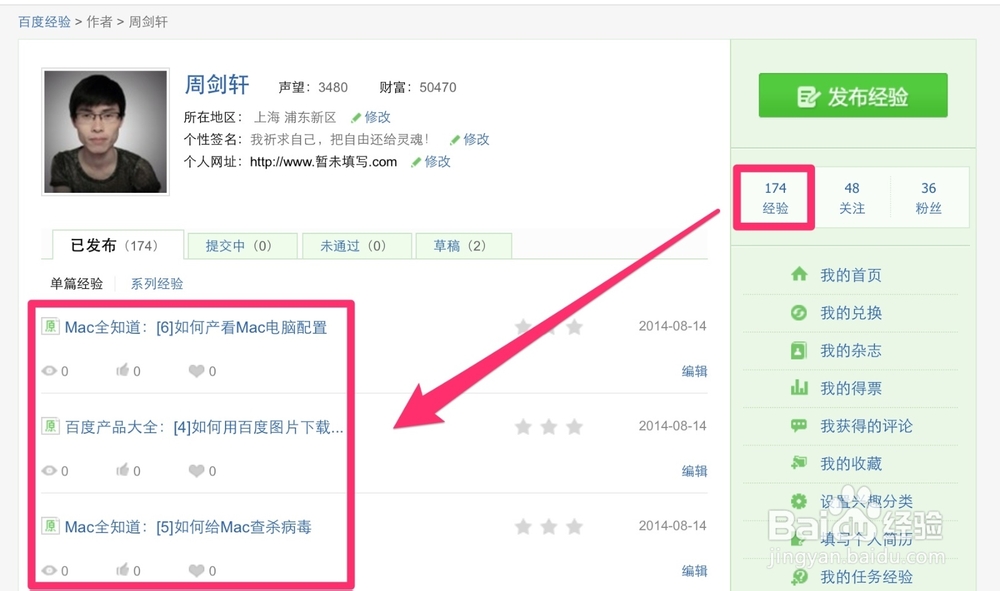Open article 如何给Mac查杀病毒
The width and height of the screenshot is (1000, 591).
point(188,527)
